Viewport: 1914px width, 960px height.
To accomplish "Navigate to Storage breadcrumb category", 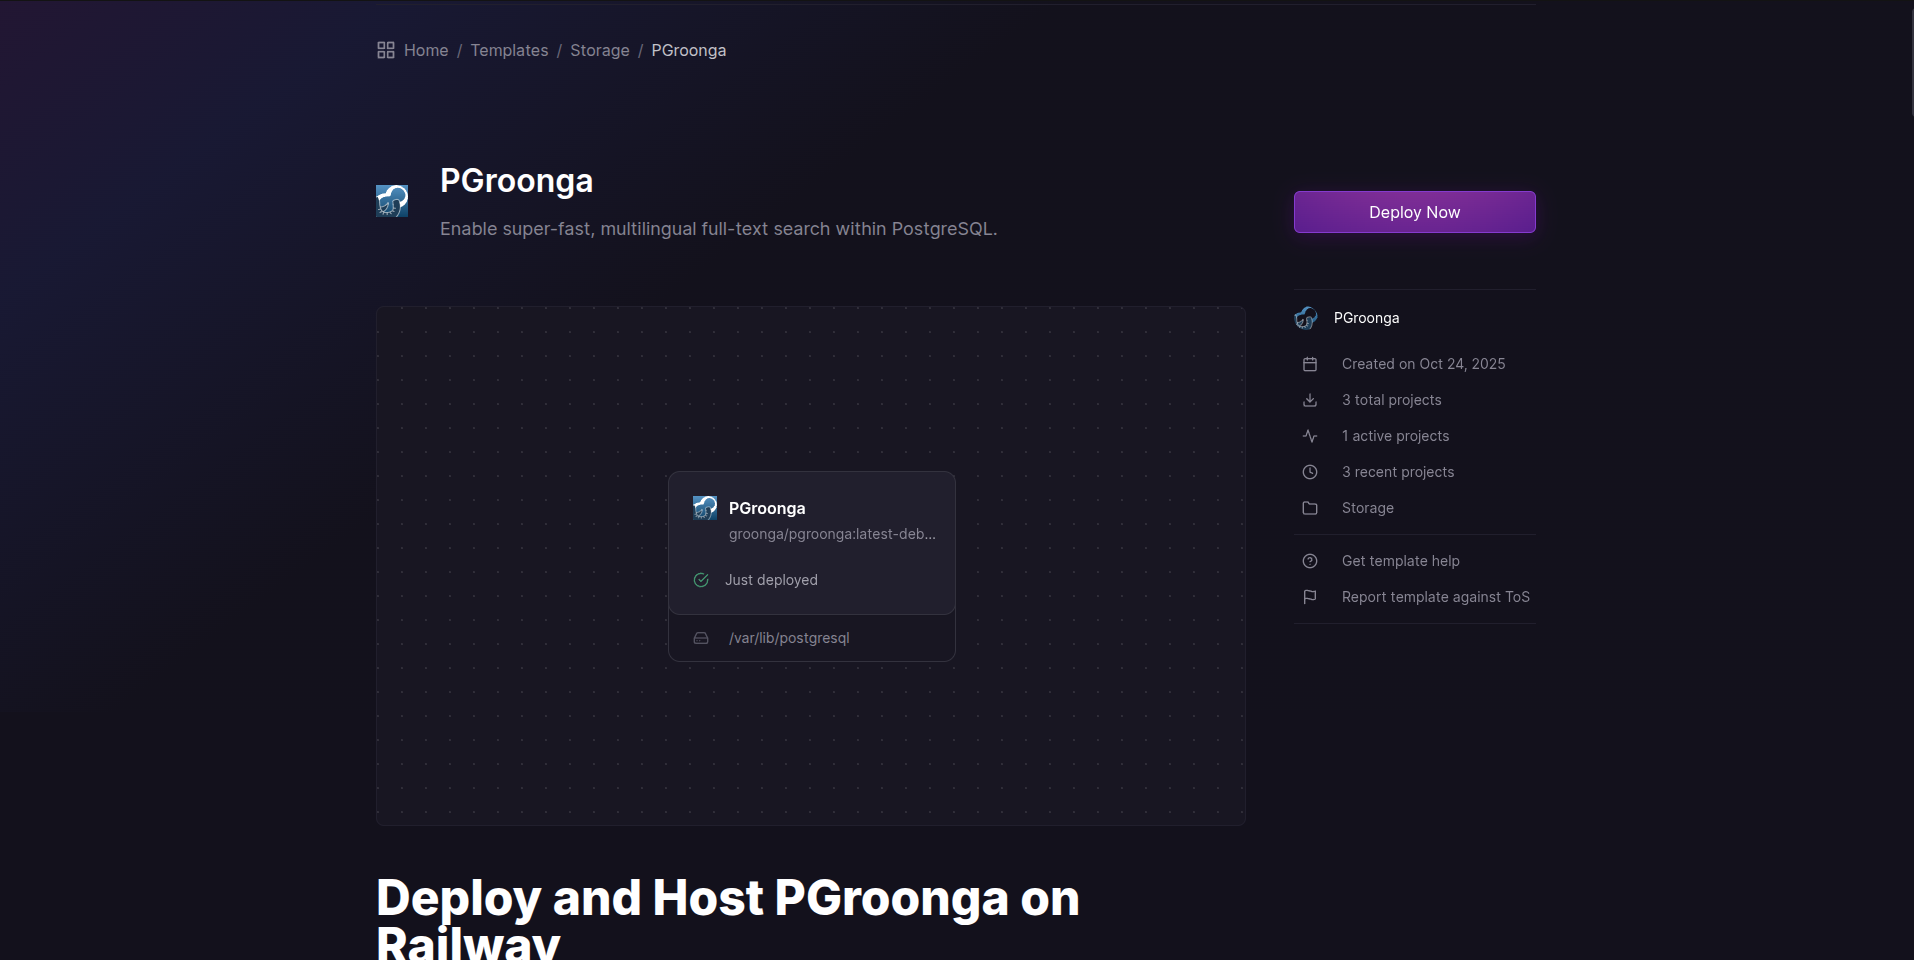I will coord(600,50).
